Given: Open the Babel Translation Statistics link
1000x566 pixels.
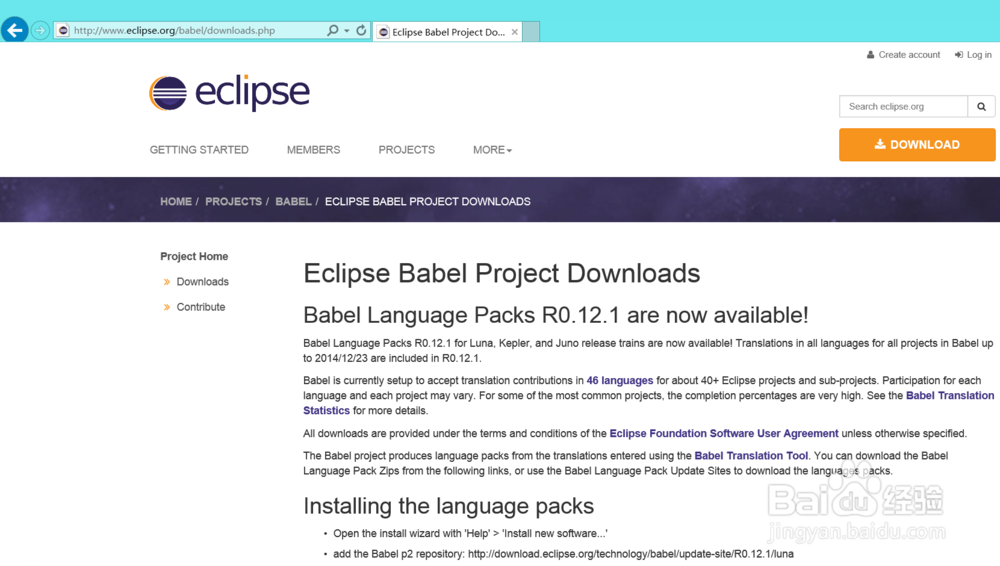Looking at the screenshot, I should (950, 396).
